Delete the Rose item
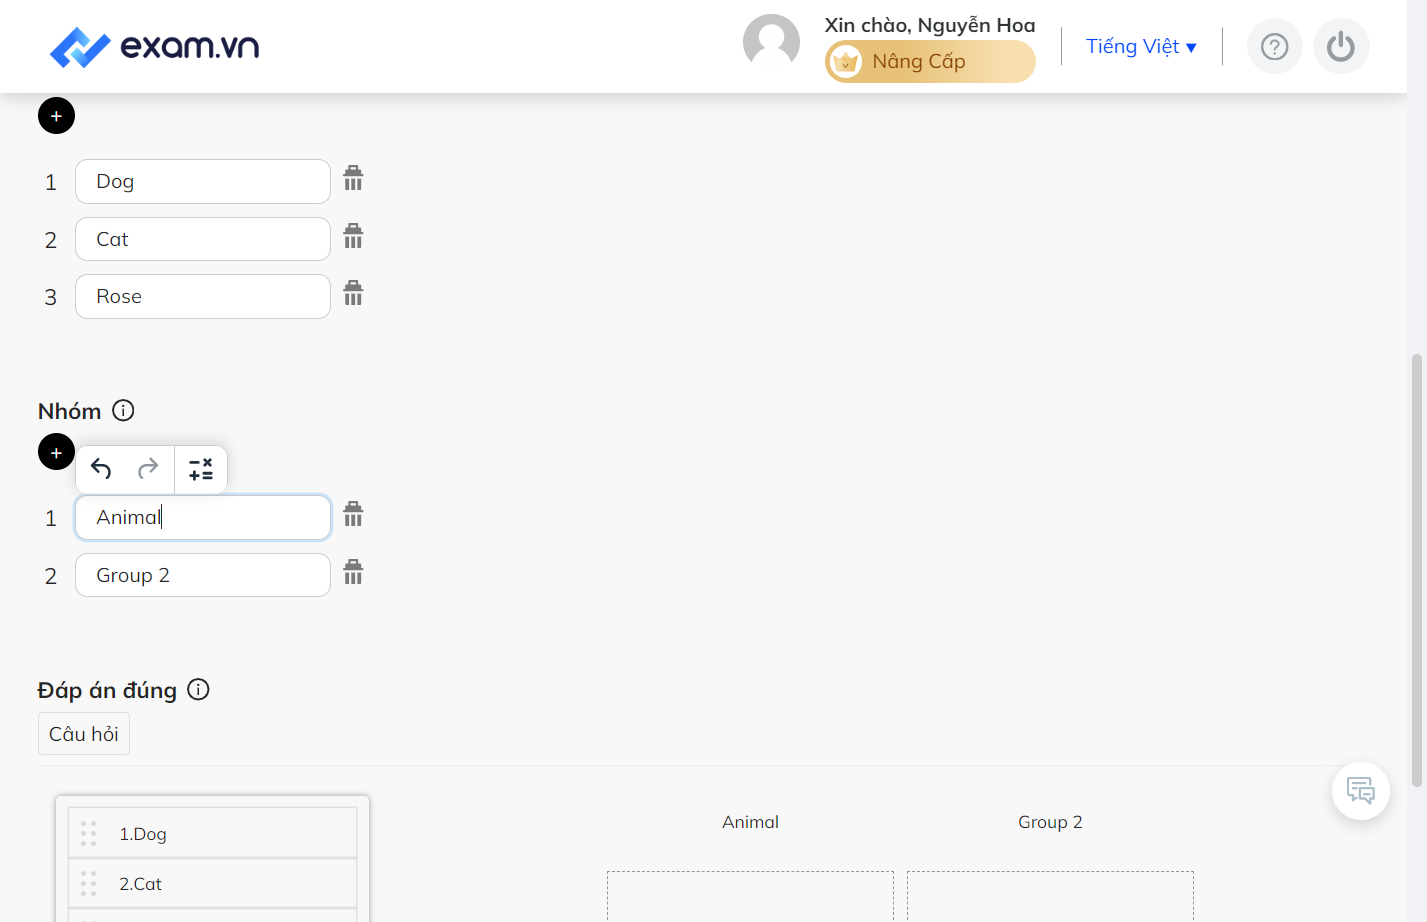The width and height of the screenshot is (1427, 922). click(353, 294)
